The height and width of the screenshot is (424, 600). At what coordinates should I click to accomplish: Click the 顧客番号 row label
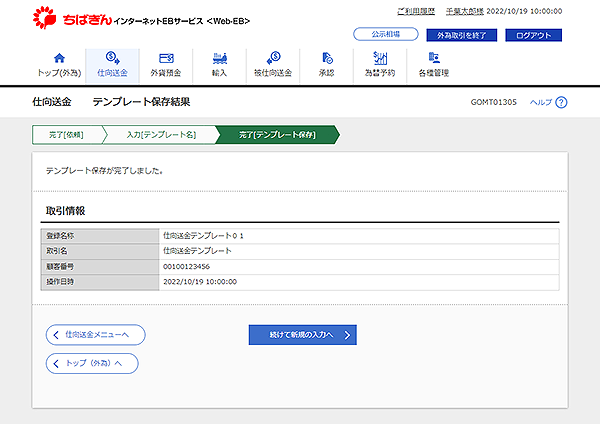(60, 266)
